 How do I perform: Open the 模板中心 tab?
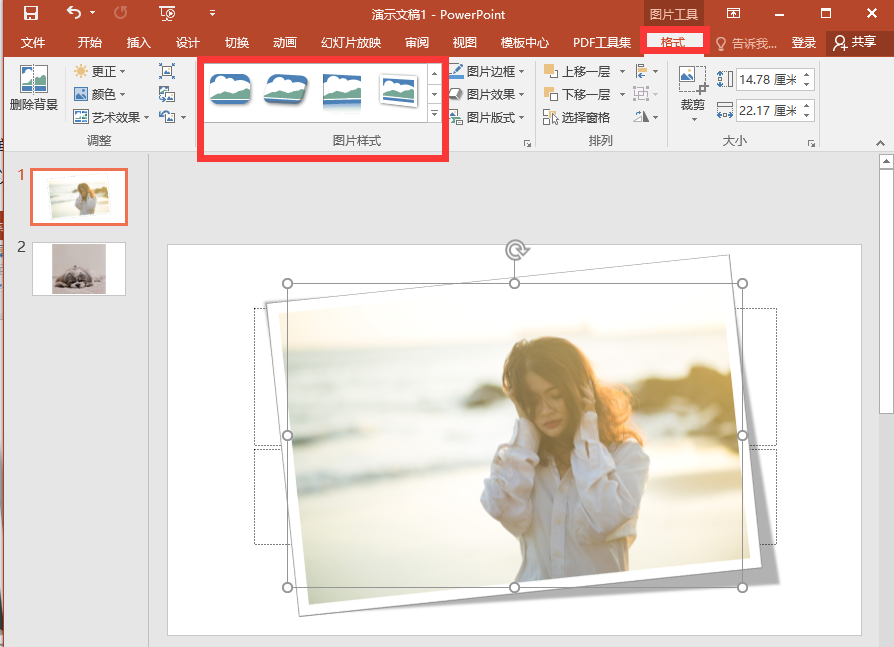coord(525,43)
